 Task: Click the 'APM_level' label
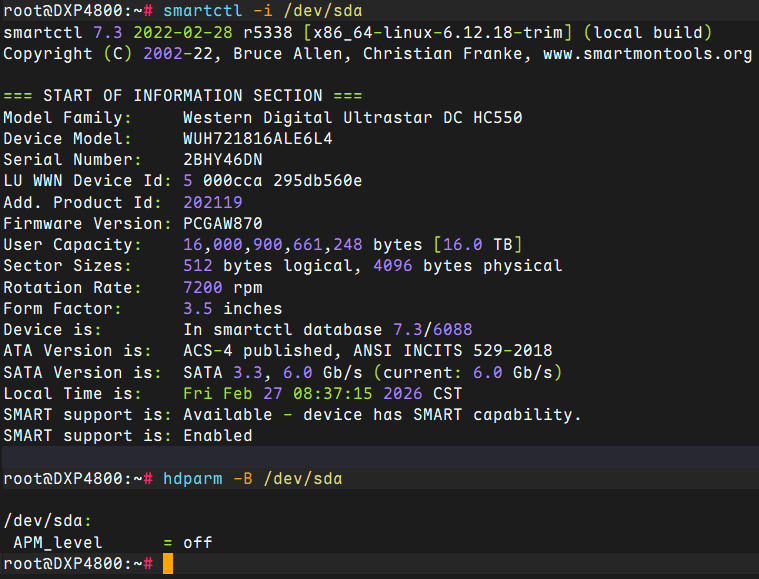point(58,543)
